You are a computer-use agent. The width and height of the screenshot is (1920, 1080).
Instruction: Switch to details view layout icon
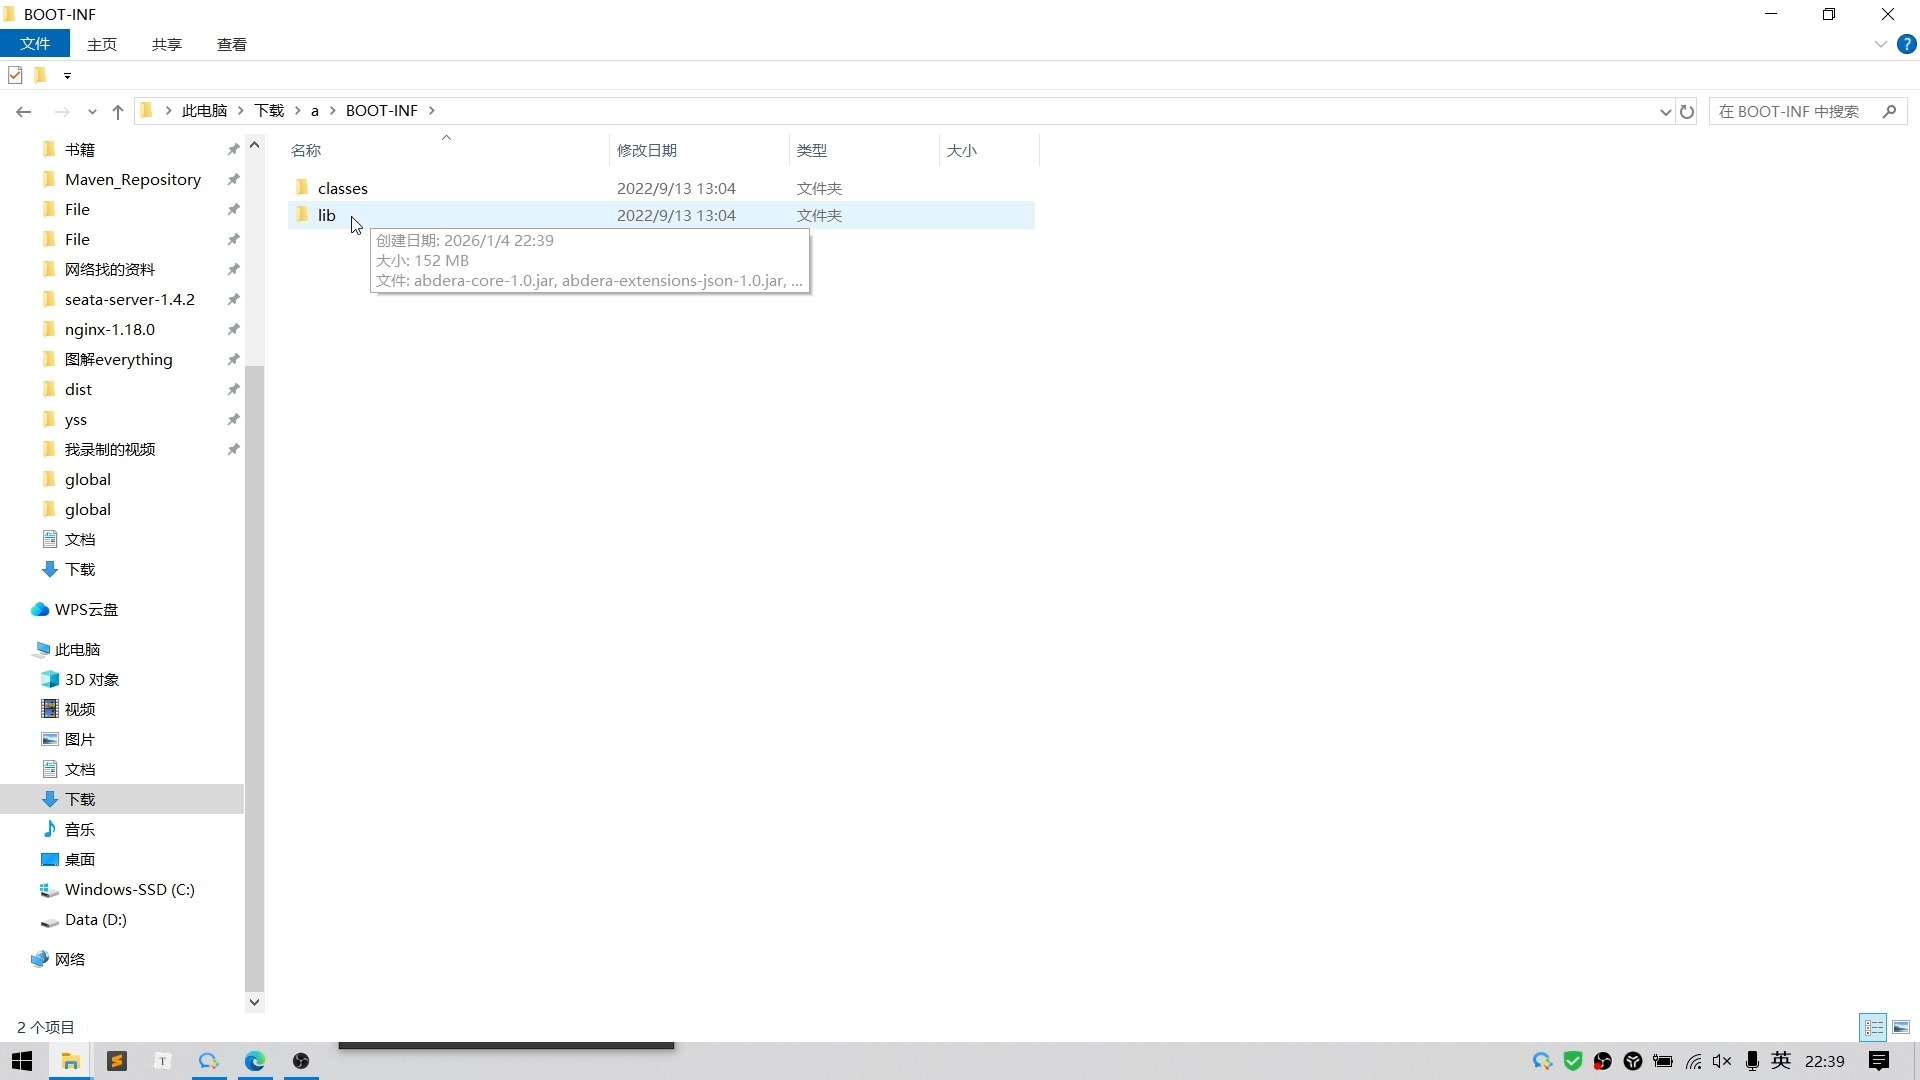click(x=1874, y=1027)
